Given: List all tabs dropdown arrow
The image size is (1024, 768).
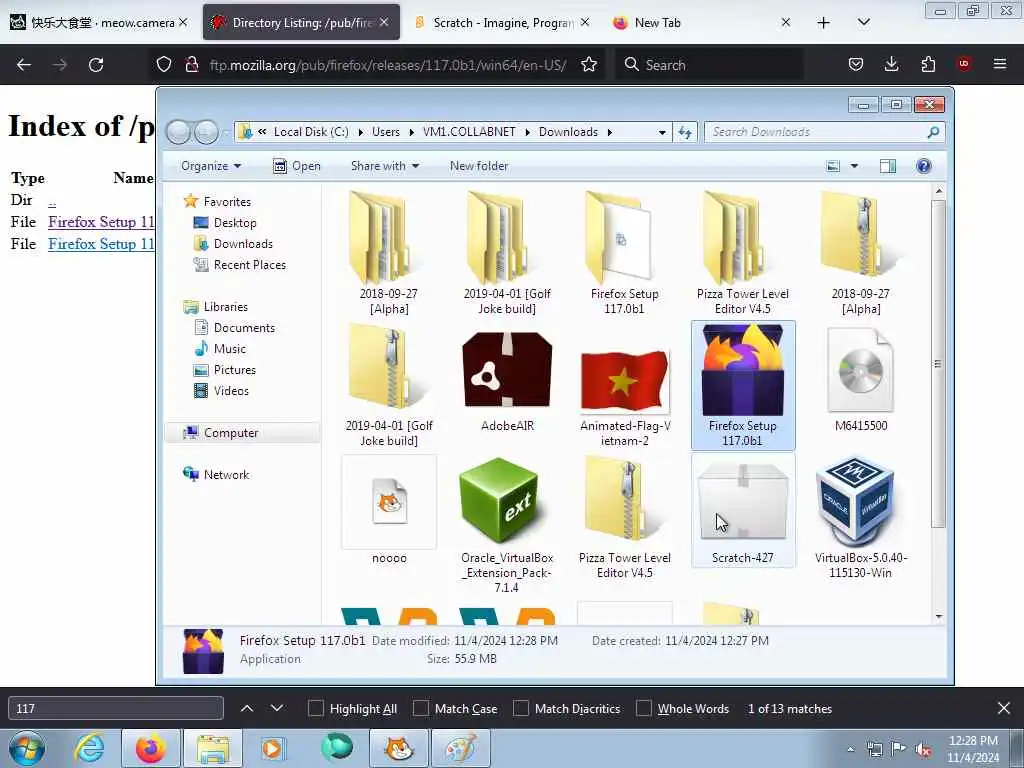Looking at the screenshot, I should pos(863,23).
